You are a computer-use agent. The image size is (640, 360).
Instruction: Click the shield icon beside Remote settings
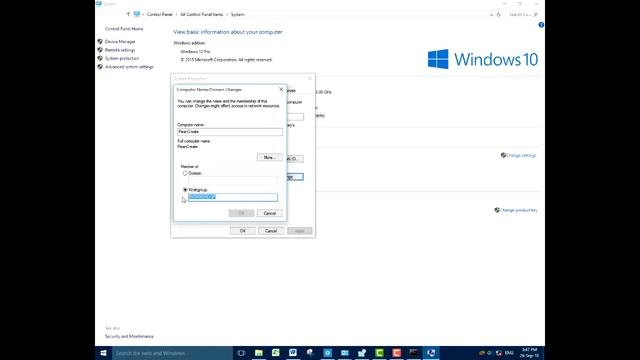(100, 50)
